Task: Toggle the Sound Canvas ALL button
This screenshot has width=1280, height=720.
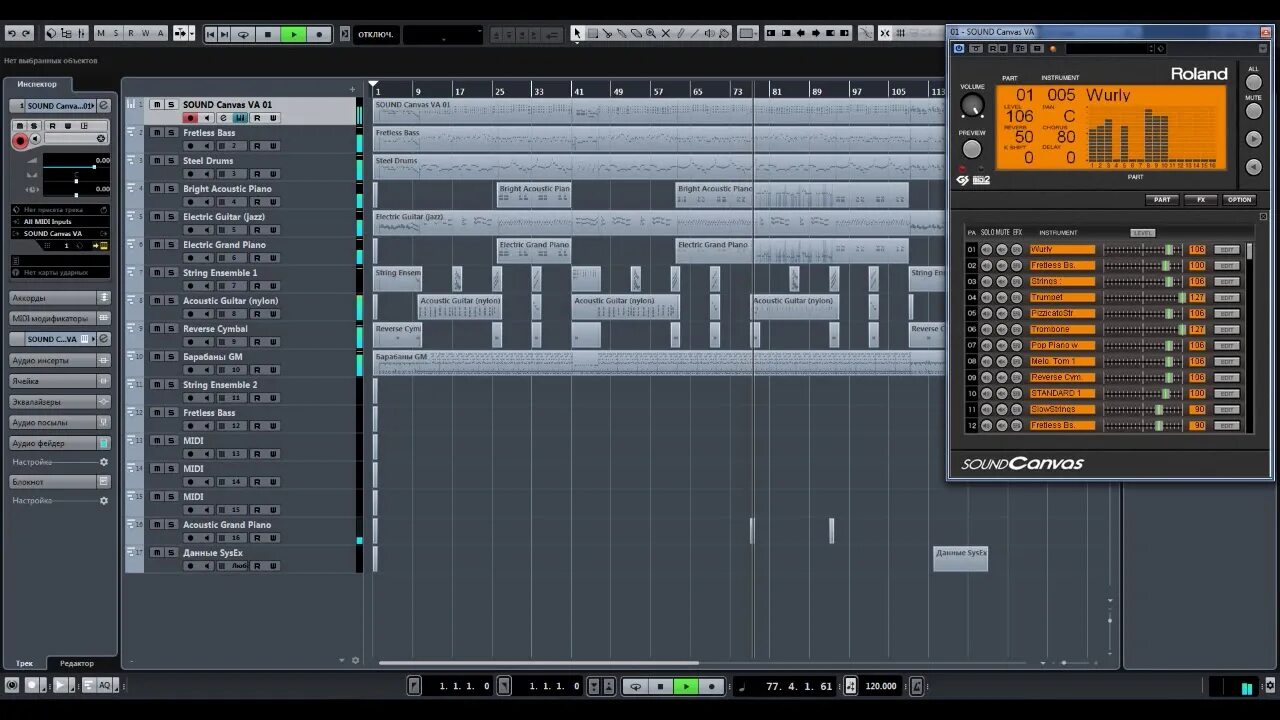Action: click(x=1254, y=83)
